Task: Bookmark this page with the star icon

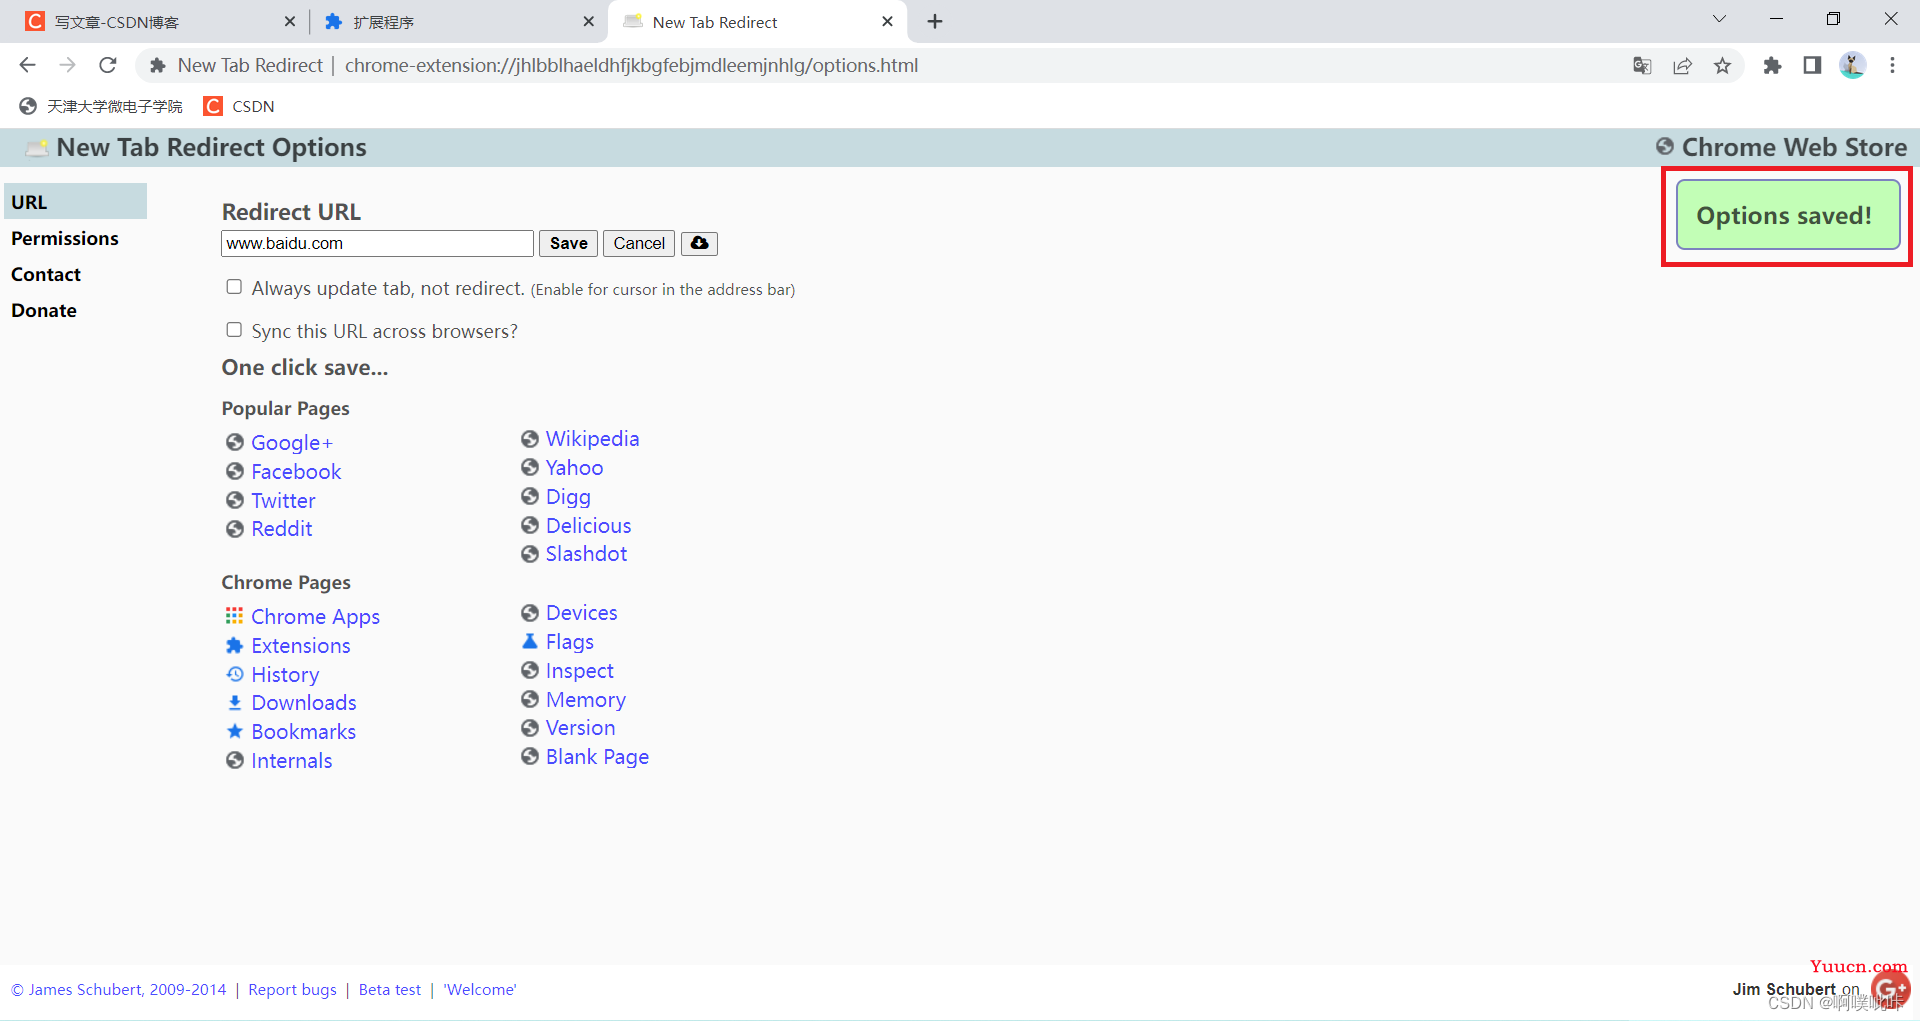Action: tap(1722, 65)
